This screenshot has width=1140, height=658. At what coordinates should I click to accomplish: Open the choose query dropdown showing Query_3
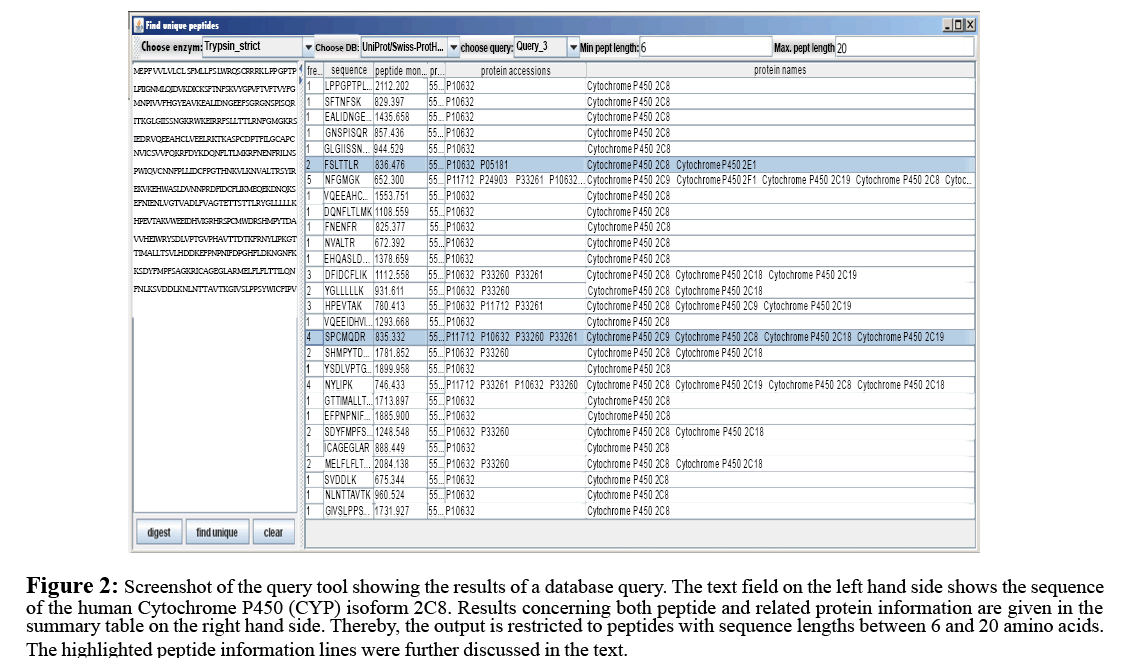pos(573,47)
